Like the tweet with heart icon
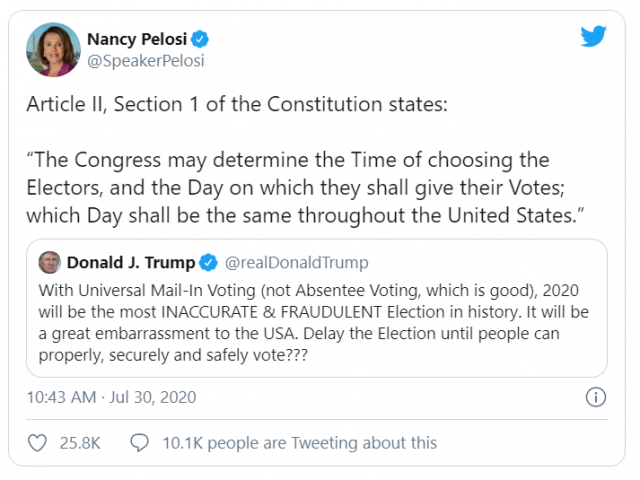Viewport: 640px width, 480px height. tap(37, 442)
